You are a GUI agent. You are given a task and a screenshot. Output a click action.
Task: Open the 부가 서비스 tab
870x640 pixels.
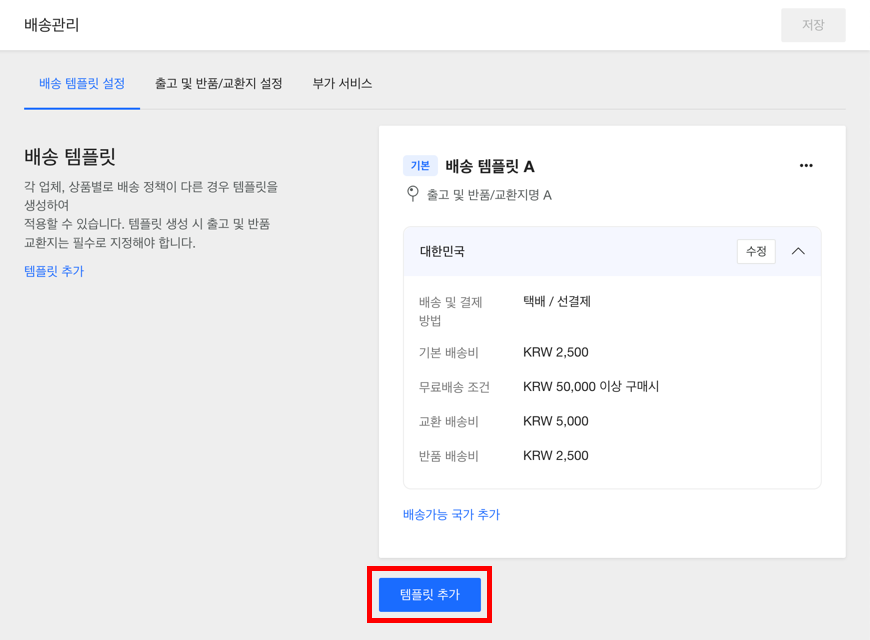(x=342, y=84)
